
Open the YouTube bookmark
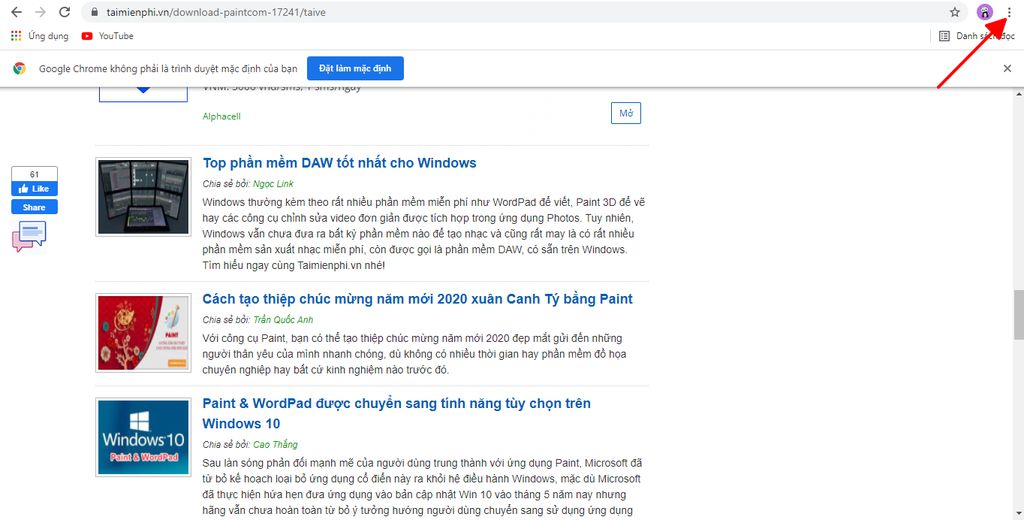click(x=108, y=36)
